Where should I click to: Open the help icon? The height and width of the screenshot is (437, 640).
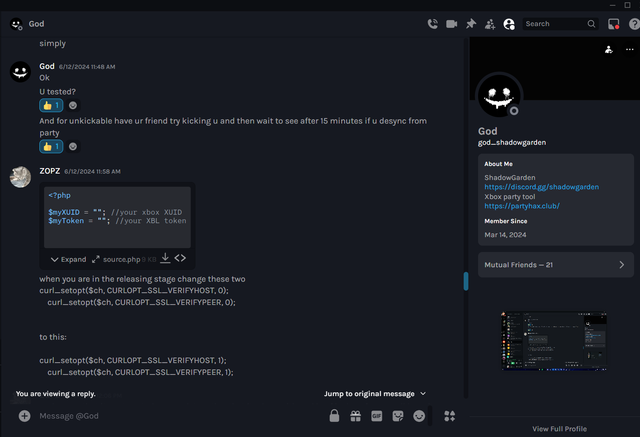click(x=634, y=24)
